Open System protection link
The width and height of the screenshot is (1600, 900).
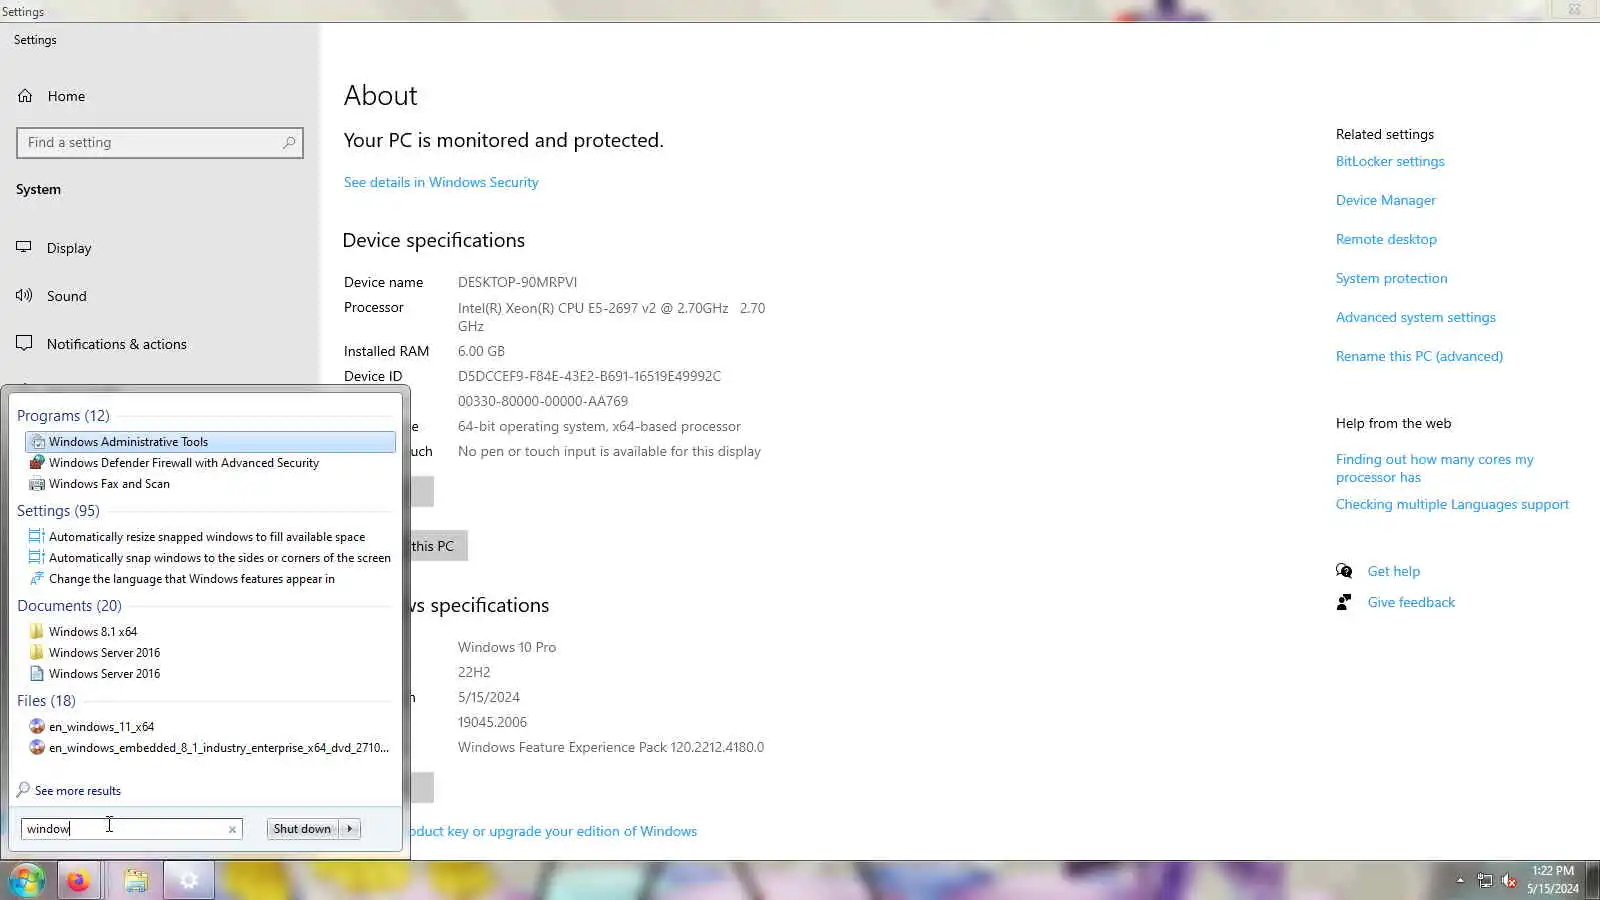coord(1392,278)
